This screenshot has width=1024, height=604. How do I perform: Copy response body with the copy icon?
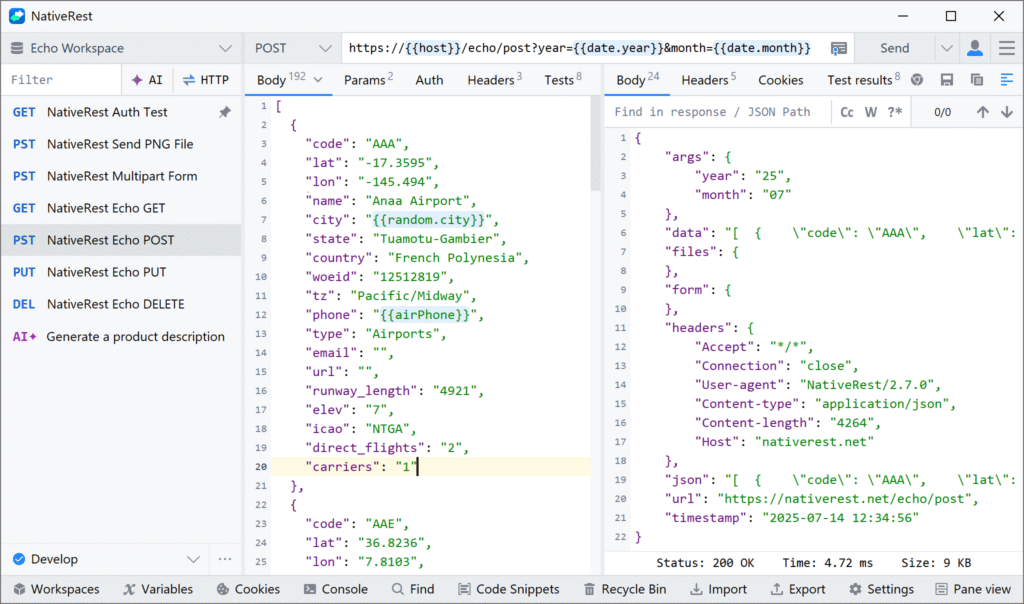tap(977, 80)
